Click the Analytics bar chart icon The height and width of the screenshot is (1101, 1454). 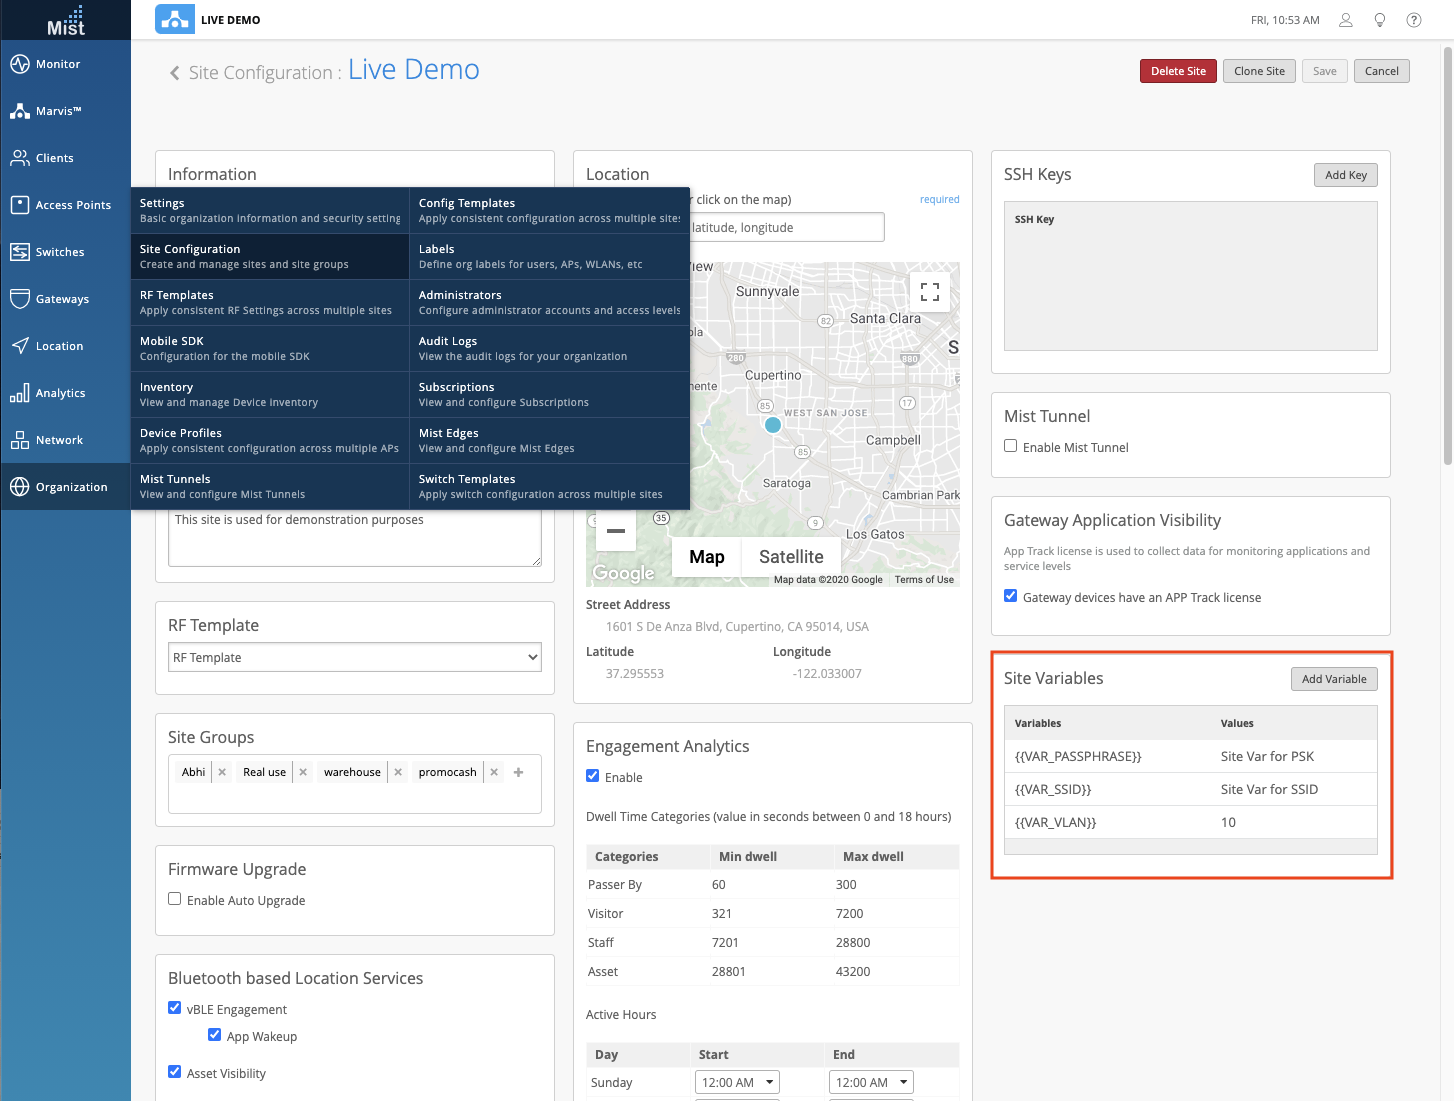(x=20, y=393)
